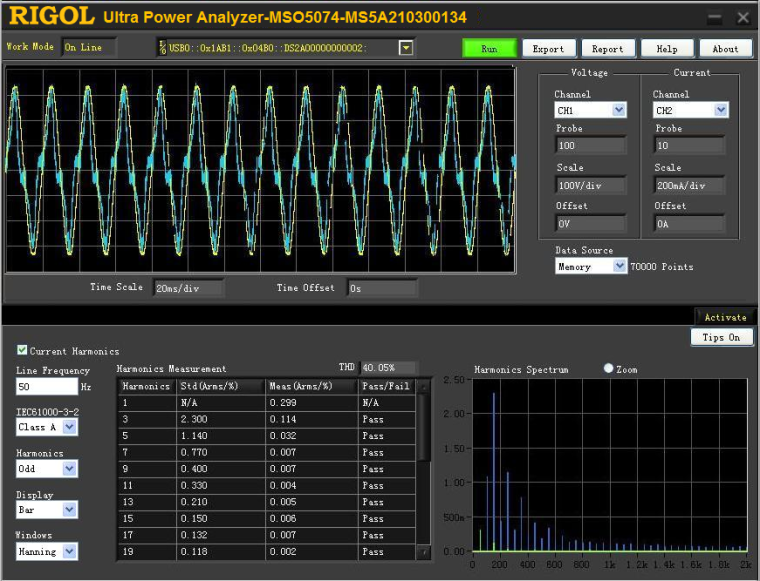The height and width of the screenshot is (581, 760).
Task: Open the IEC61000-3-2 Class A dropdown
Action: click(69, 427)
